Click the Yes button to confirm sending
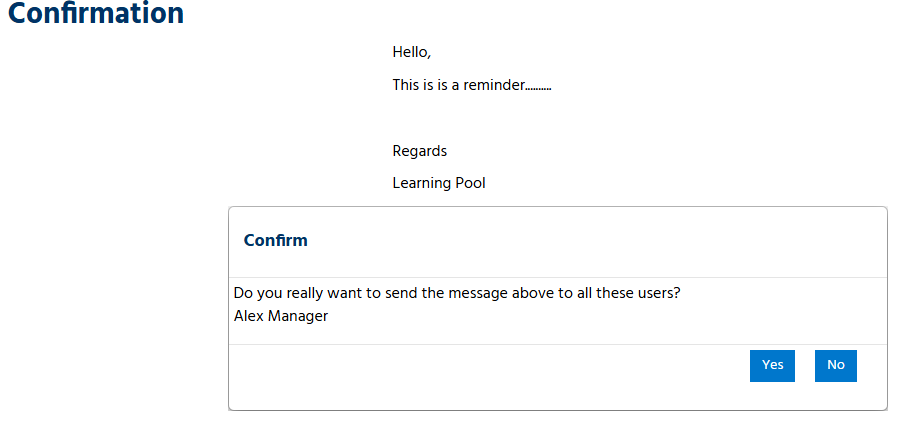Image resolution: width=912 pixels, height=424 pixels. click(772, 365)
